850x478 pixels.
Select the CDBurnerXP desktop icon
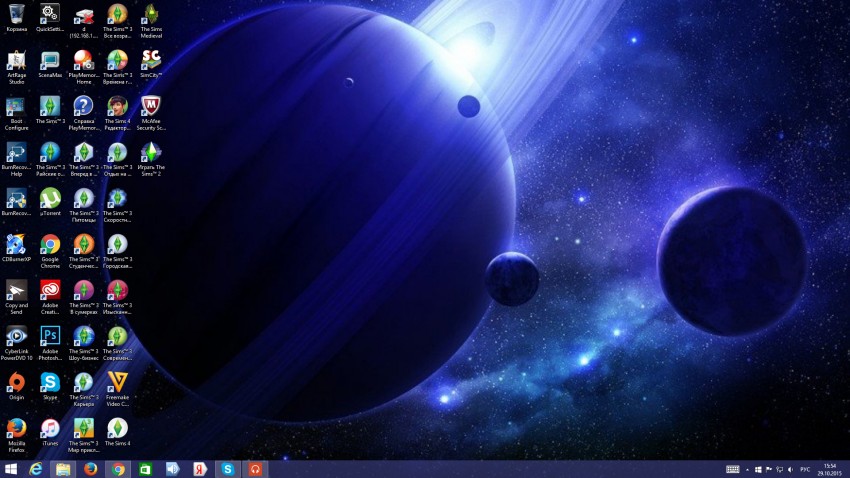pos(16,244)
